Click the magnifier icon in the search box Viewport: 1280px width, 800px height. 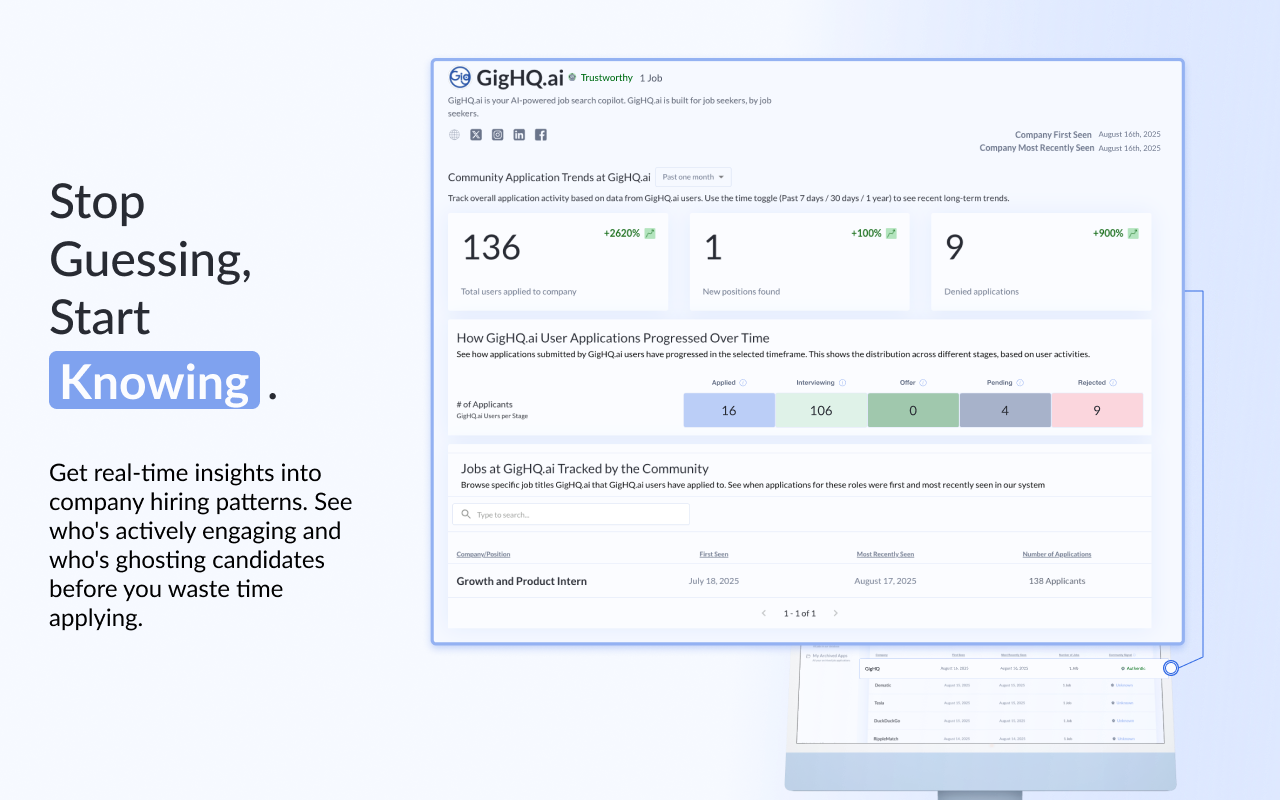466,514
